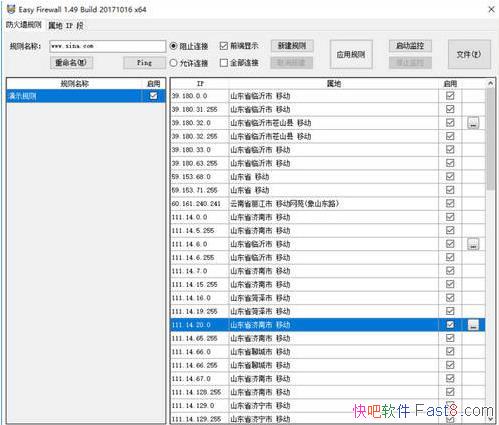The height and width of the screenshot is (425, 499).
Task: Toggle the enable checkbox for IP 59.153.68.0
Action: [450, 177]
